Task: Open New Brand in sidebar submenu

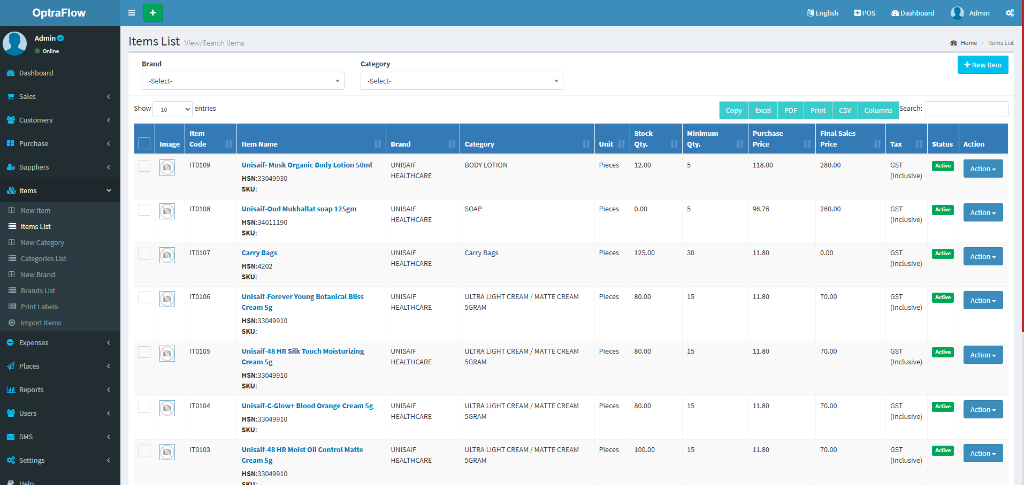Action: click(x=60, y=275)
